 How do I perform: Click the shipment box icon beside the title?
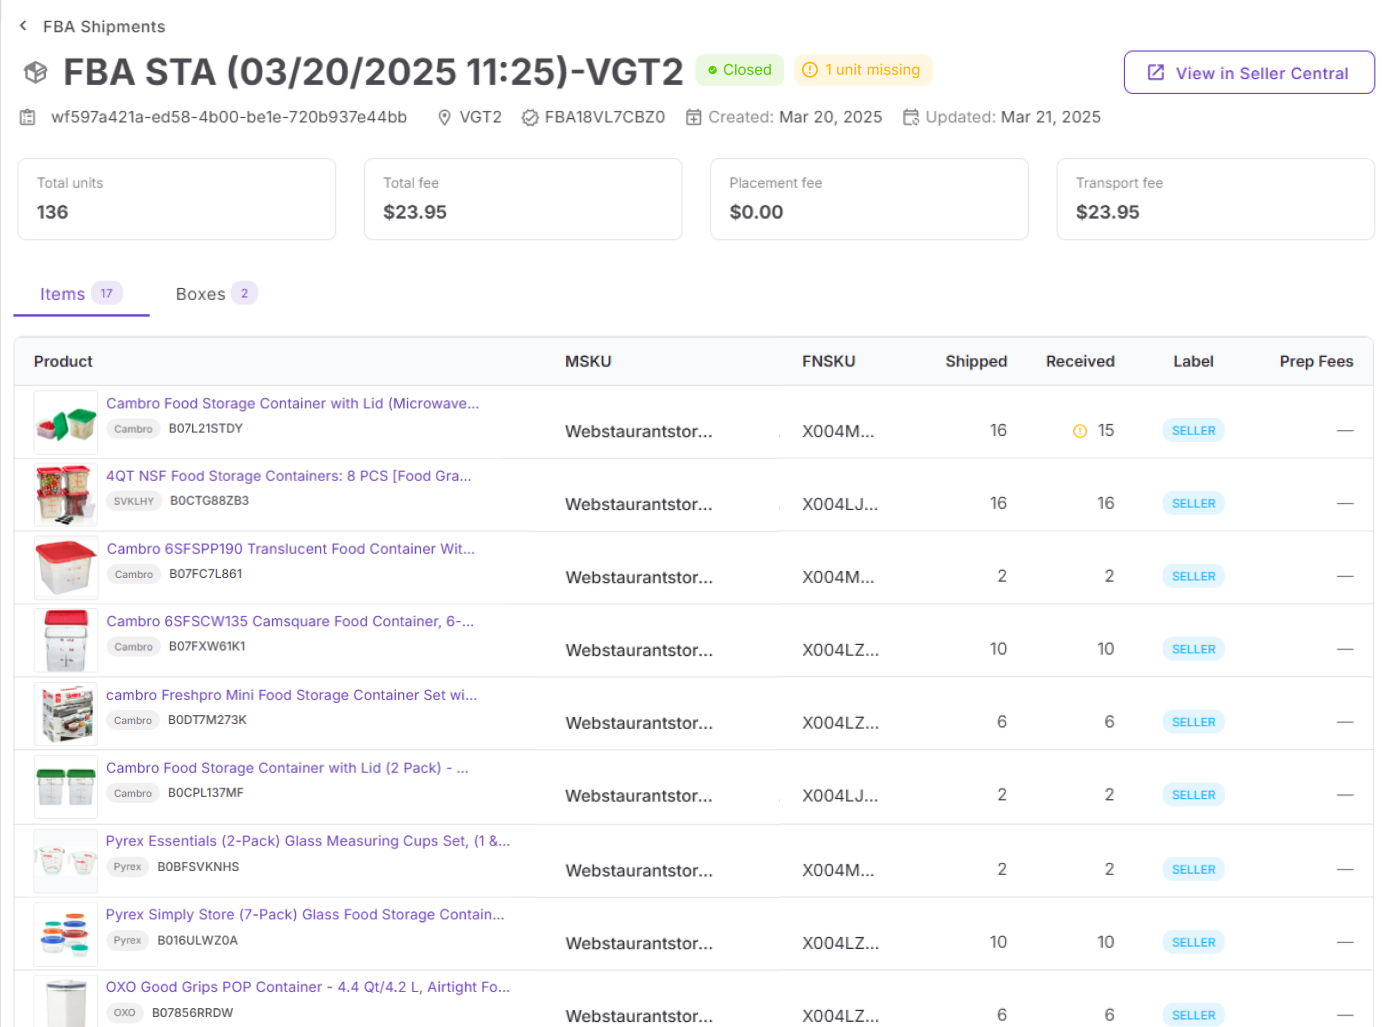[36, 72]
